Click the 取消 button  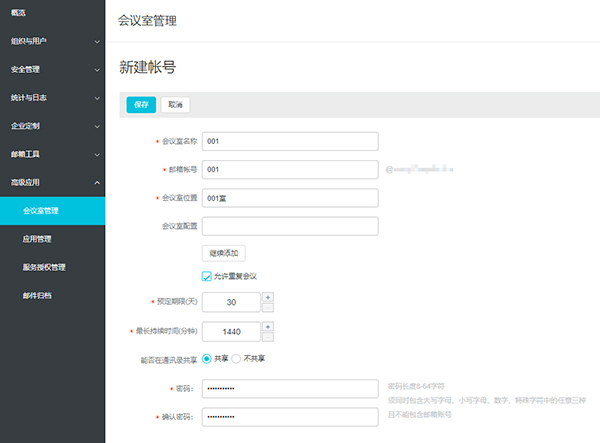(175, 104)
